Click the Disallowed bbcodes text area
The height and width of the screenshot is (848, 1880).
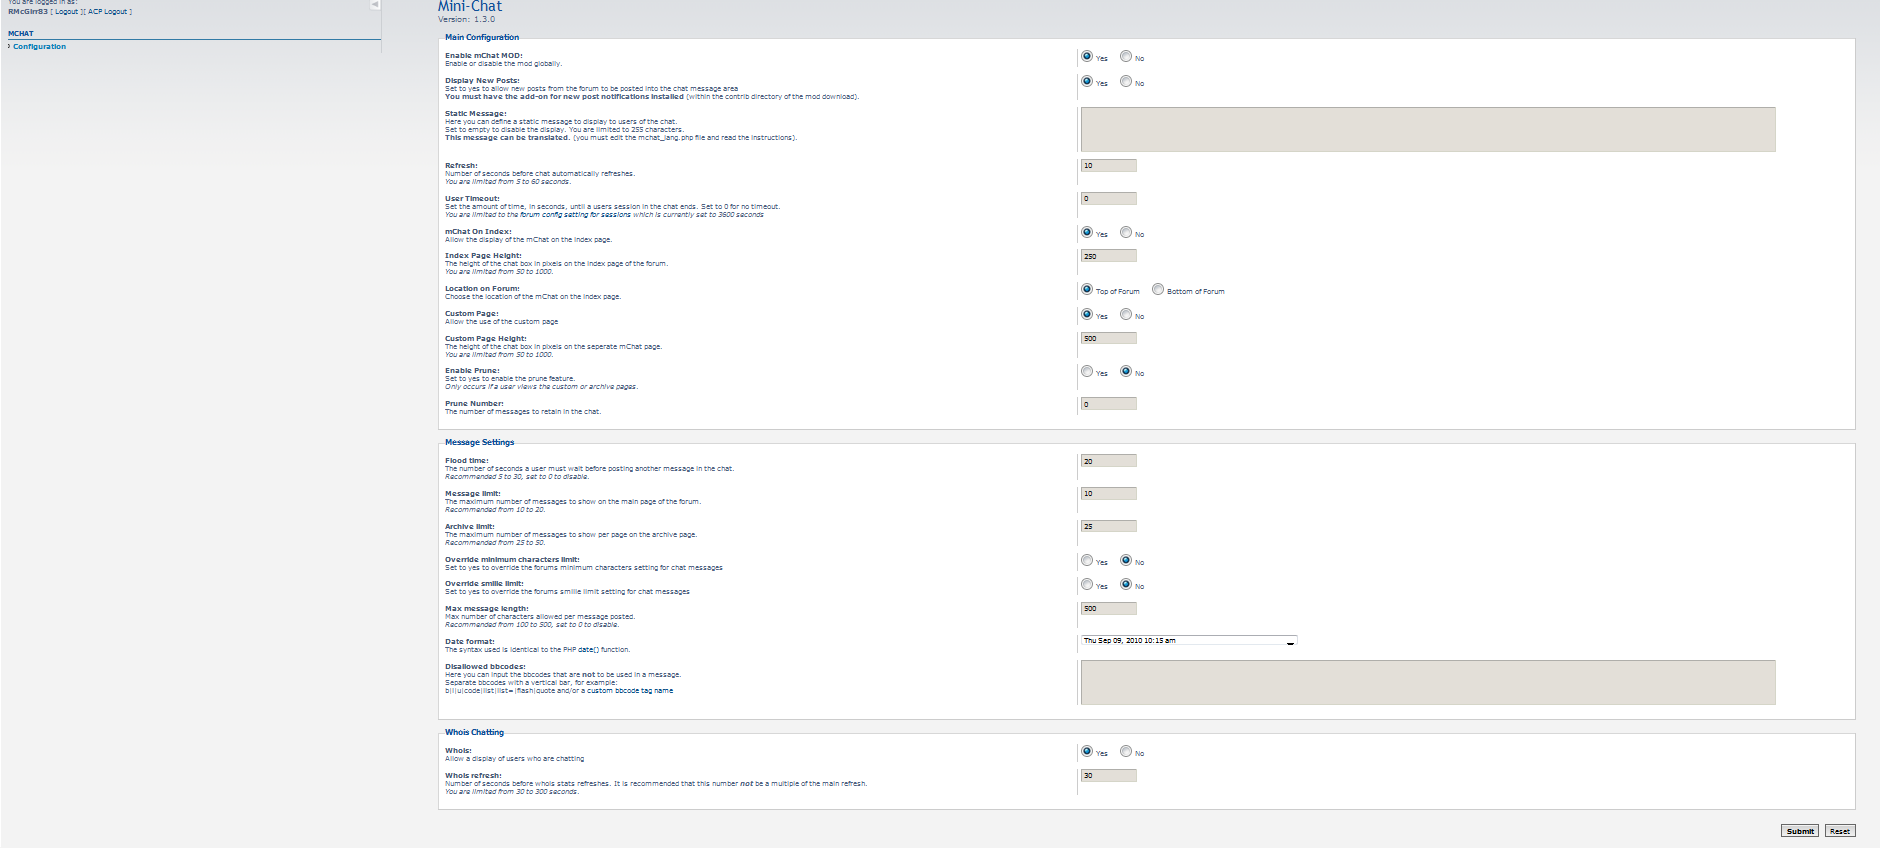[x=1427, y=682]
